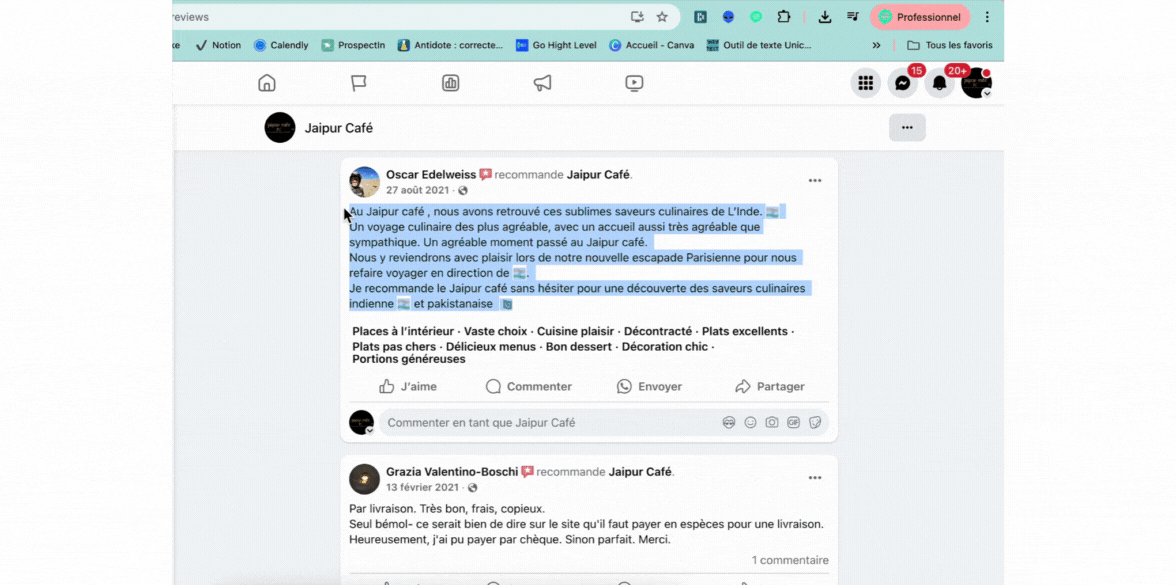The height and width of the screenshot is (585, 1176).
Task: Open the Antidote bookmark
Action: click(x=451, y=45)
